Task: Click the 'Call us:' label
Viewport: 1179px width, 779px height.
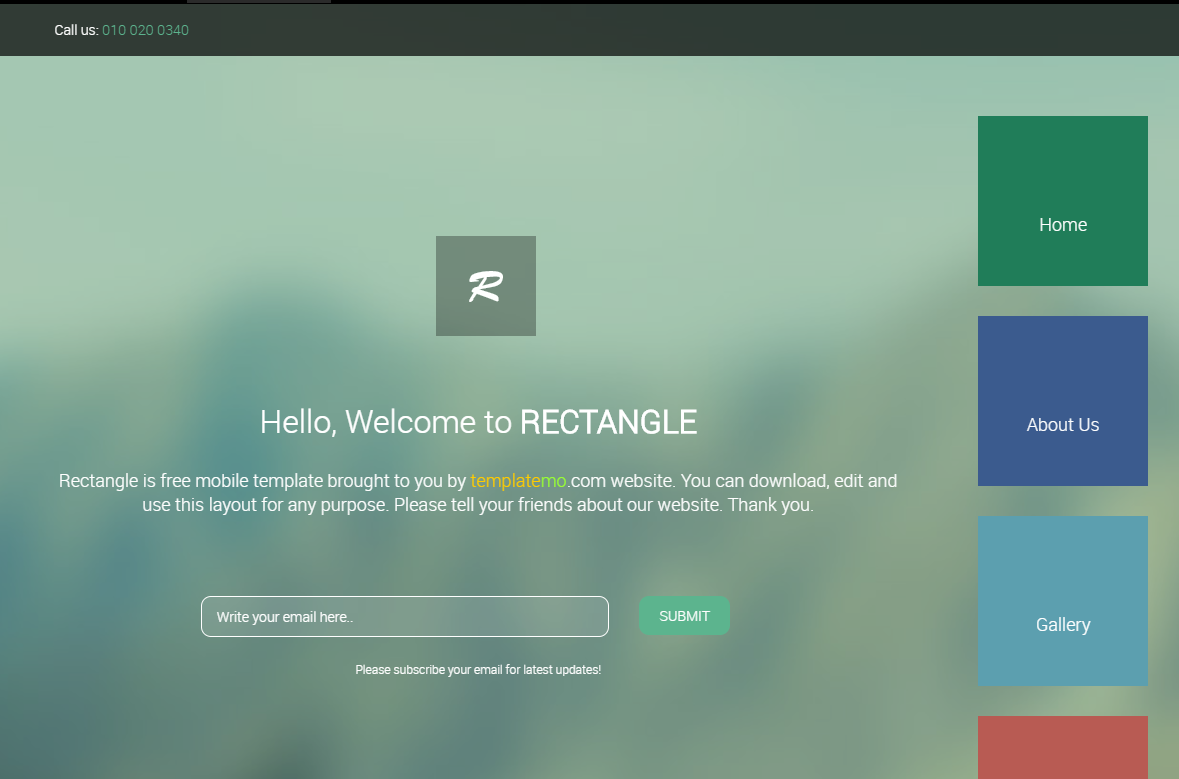Action: pyautogui.click(x=76, y=30)
